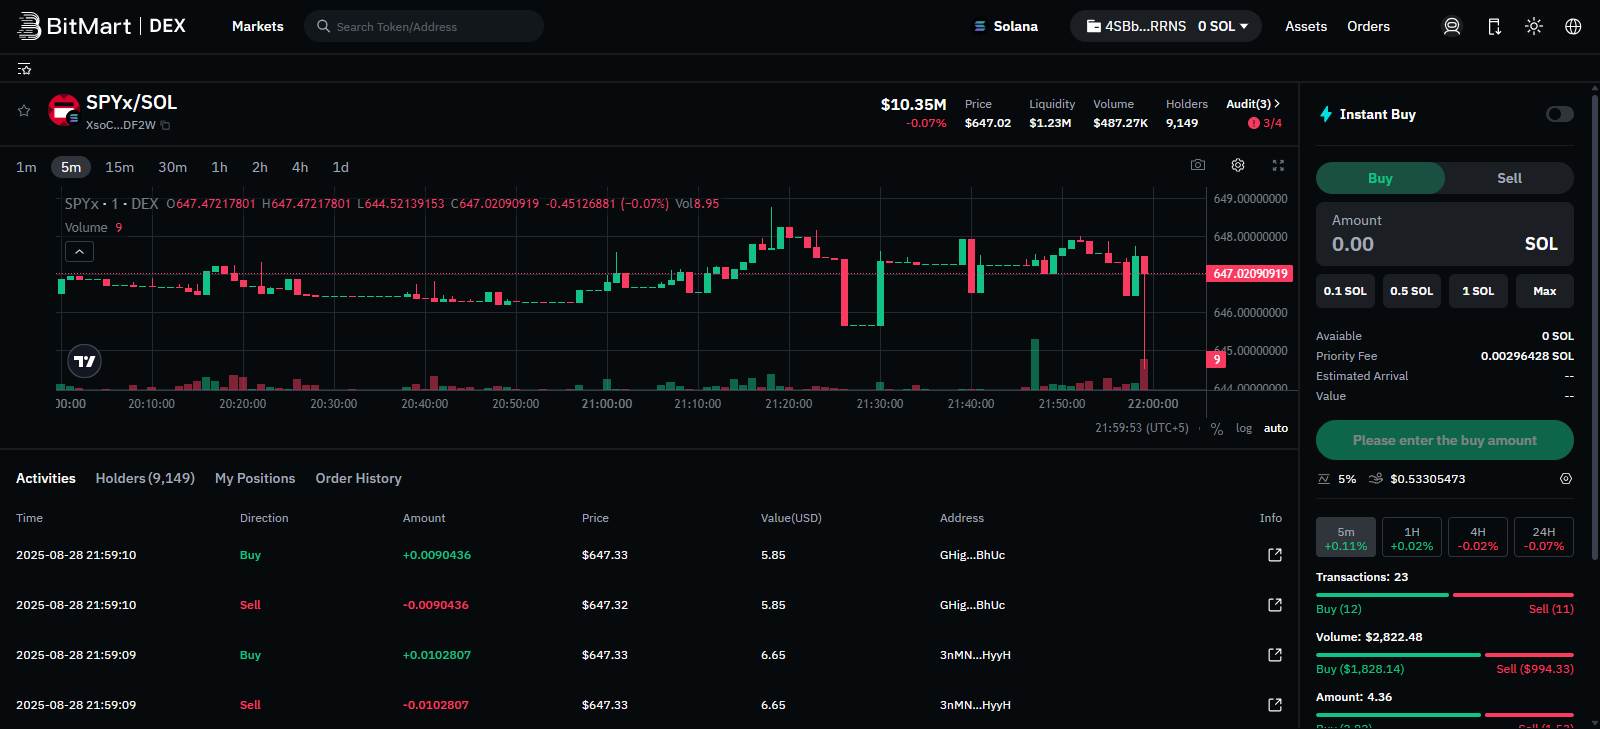The width and height of the screenshot is (1600, 729).
Task: Collapse the chart indicator legend arrow
Action: pos(80,251)
